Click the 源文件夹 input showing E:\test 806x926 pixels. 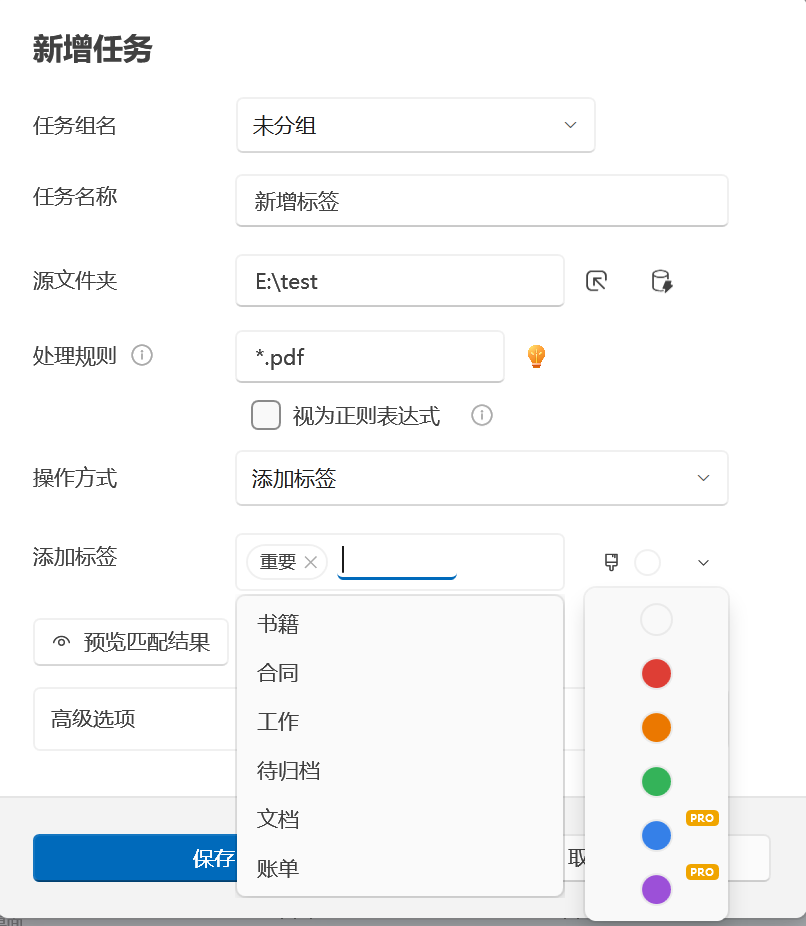coord(400,281)
